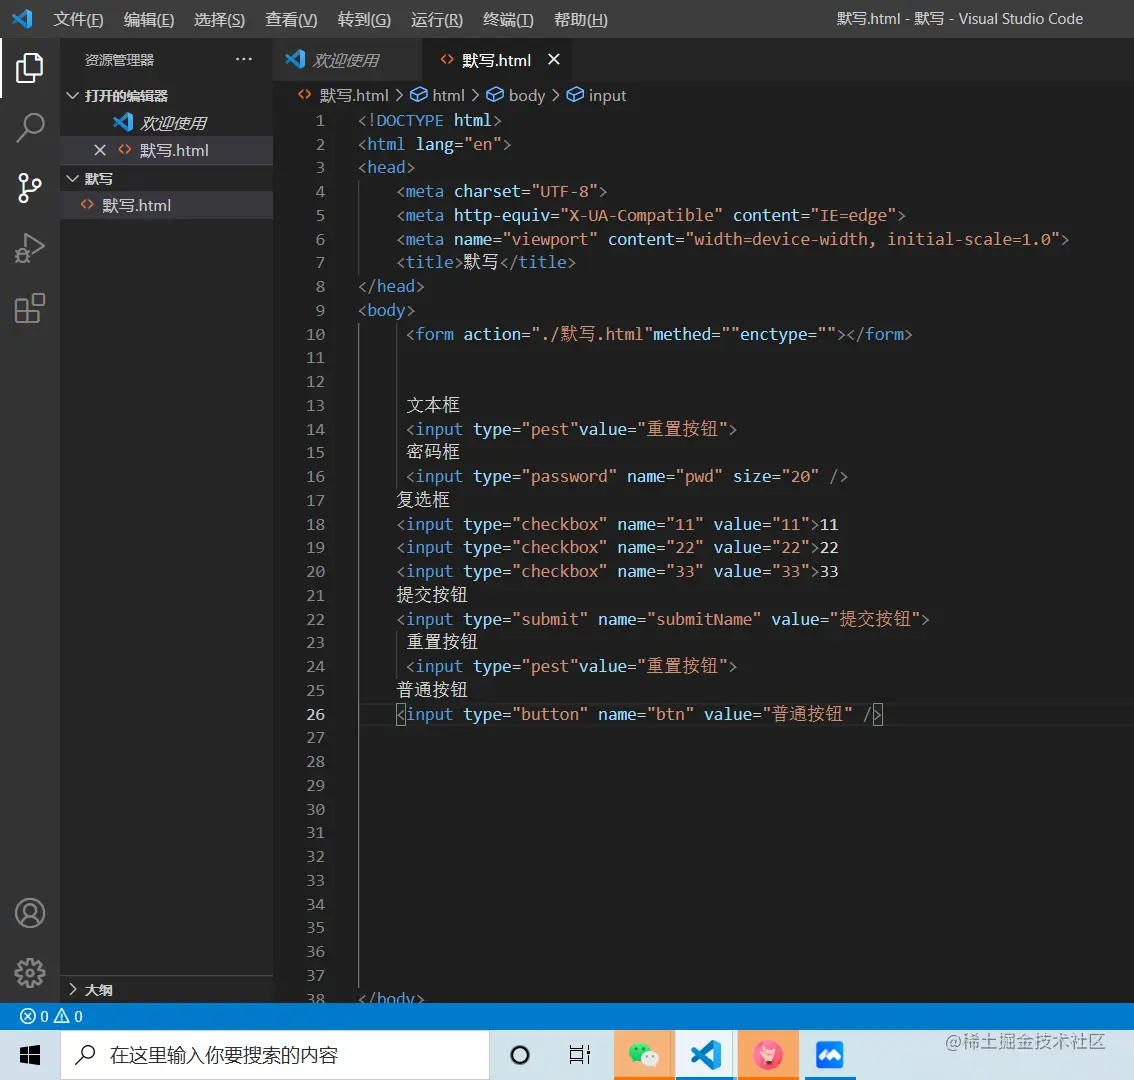Click the 资源管理器 panel title
Image resolution: width=1134 pixels, height=1080 pixels.
(x=119, y=60)
